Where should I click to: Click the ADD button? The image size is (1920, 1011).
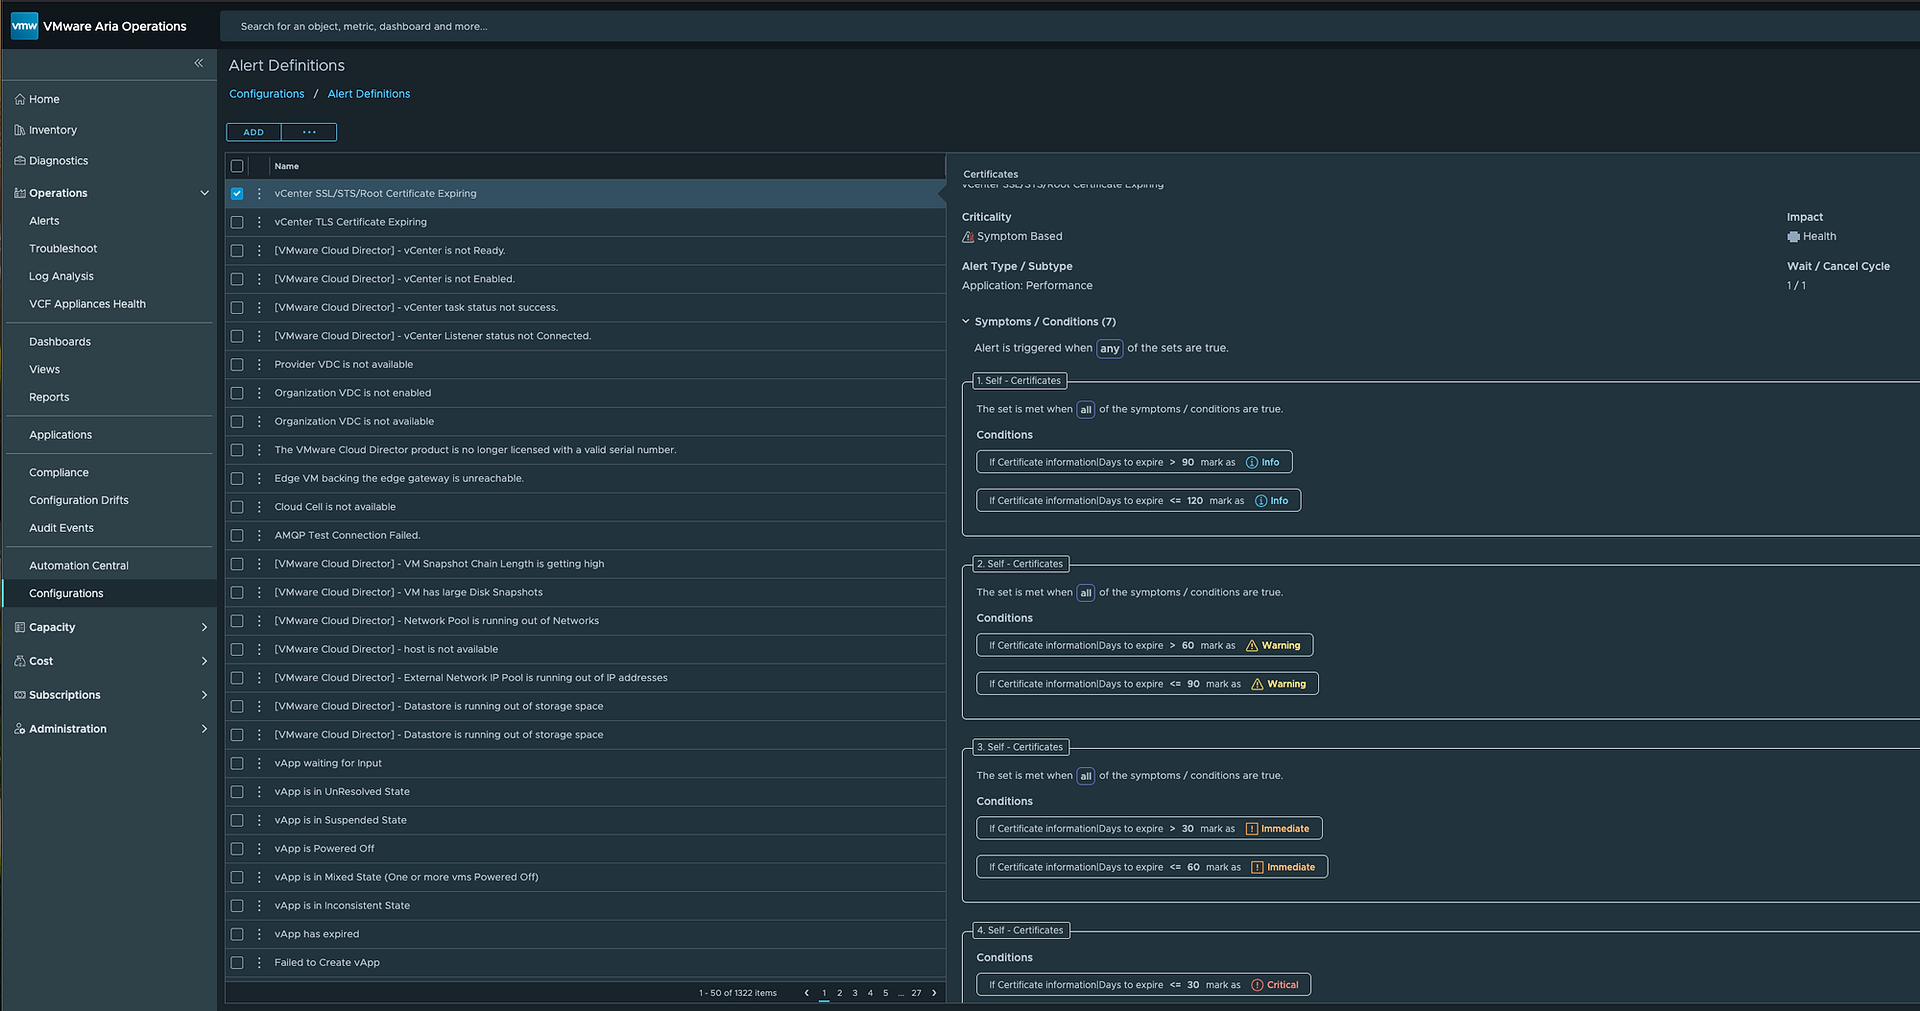click(254, 132)
